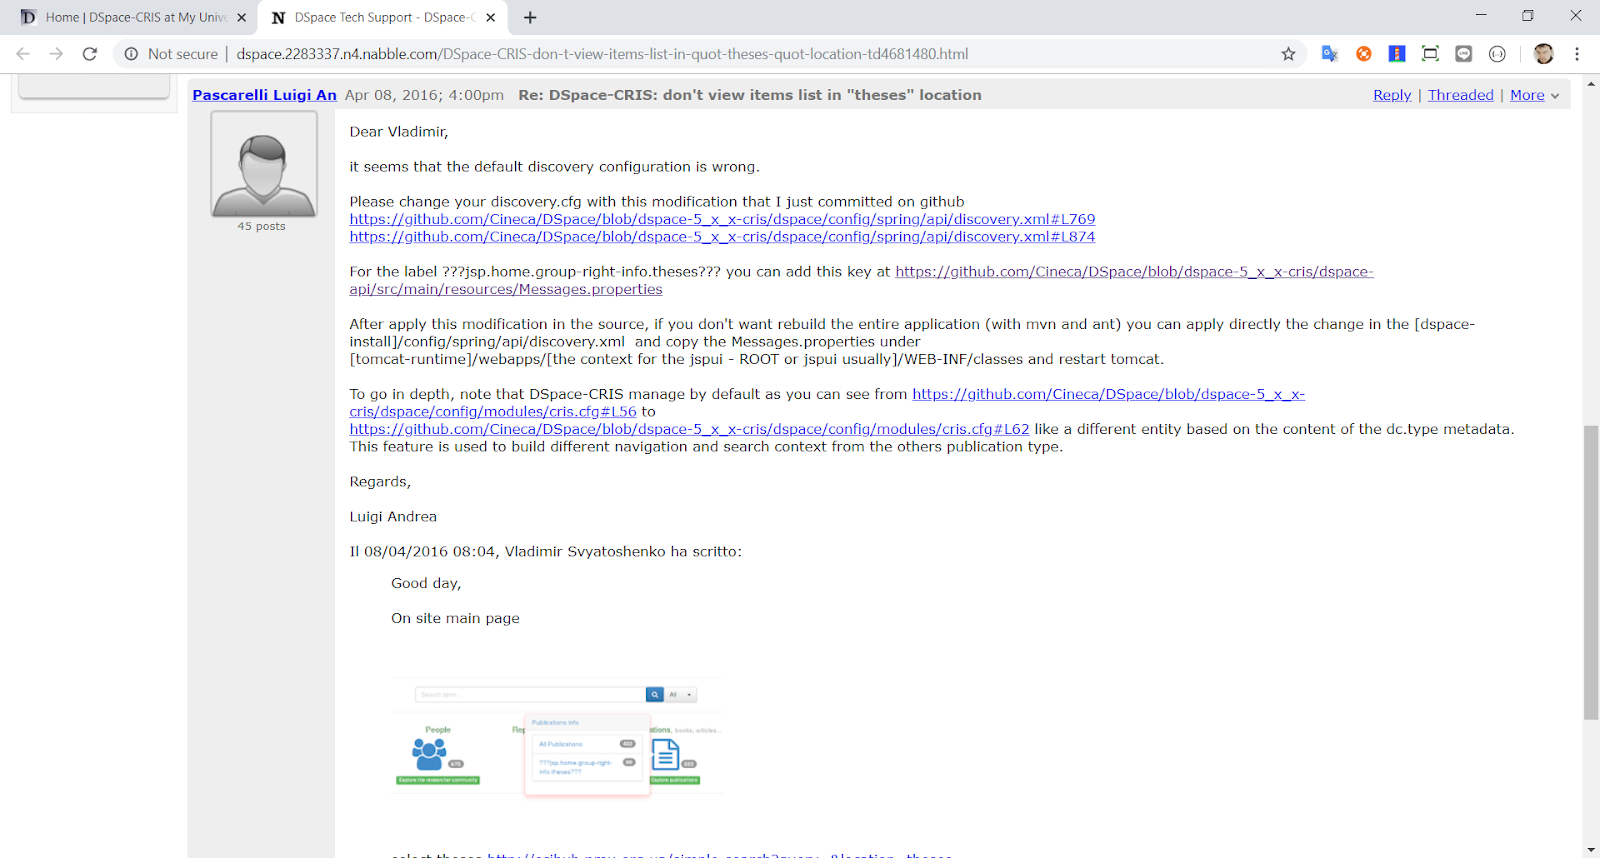The width and height of the screenshot is (1600, 858).
Task: Select the post subject title text
Action: click(750, 95)
